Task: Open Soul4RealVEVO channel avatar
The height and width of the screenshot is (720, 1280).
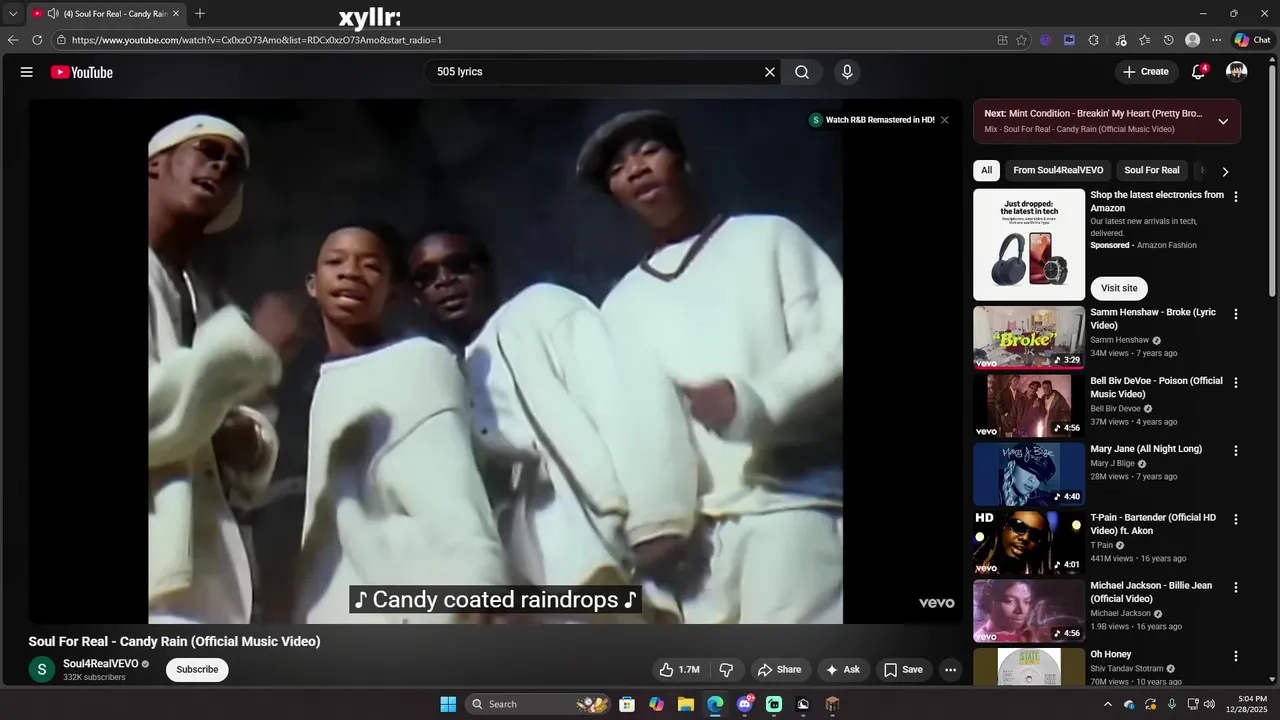Action: [42, 670]
